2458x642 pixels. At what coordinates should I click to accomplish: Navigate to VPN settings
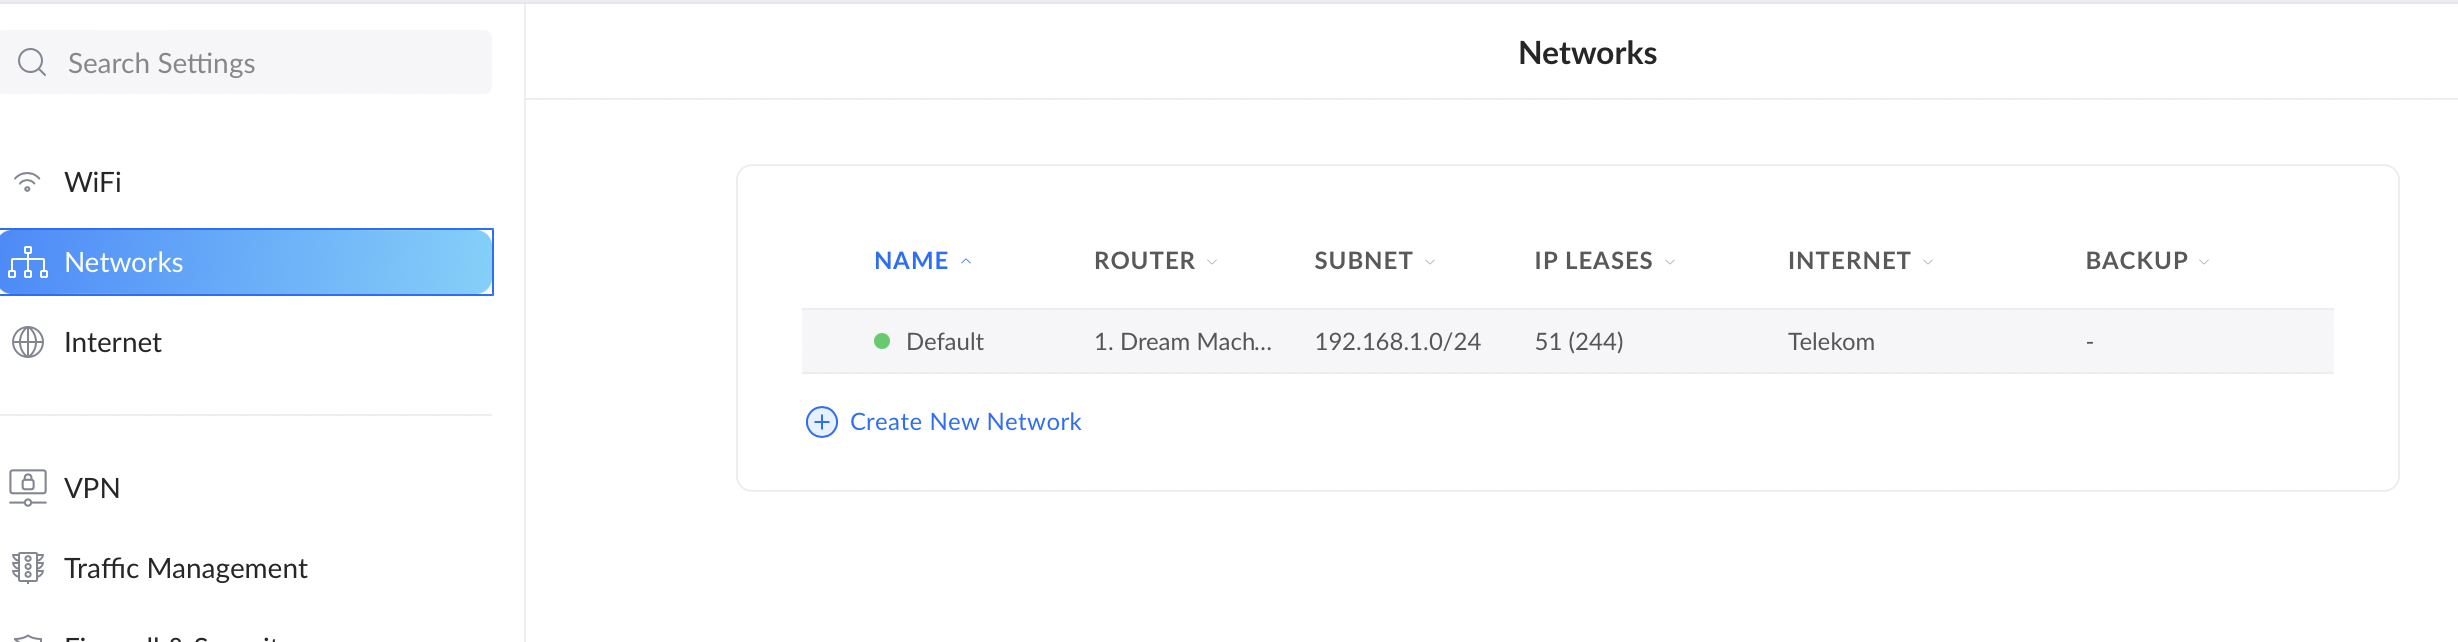point(91,487)
